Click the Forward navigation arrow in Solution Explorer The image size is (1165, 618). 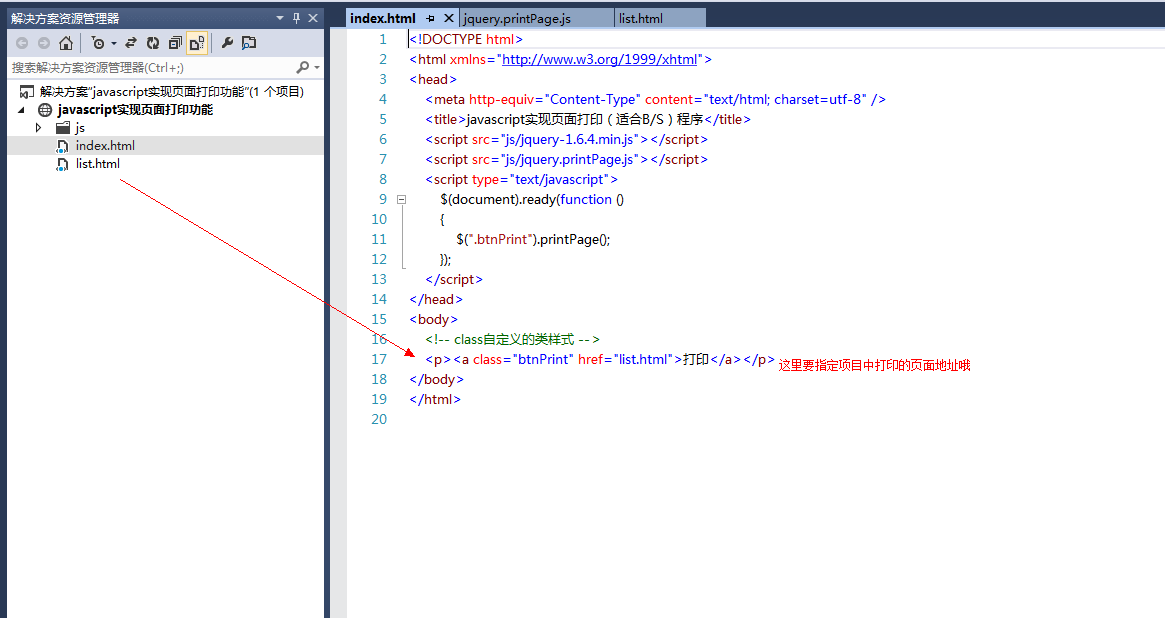point(44,43)
